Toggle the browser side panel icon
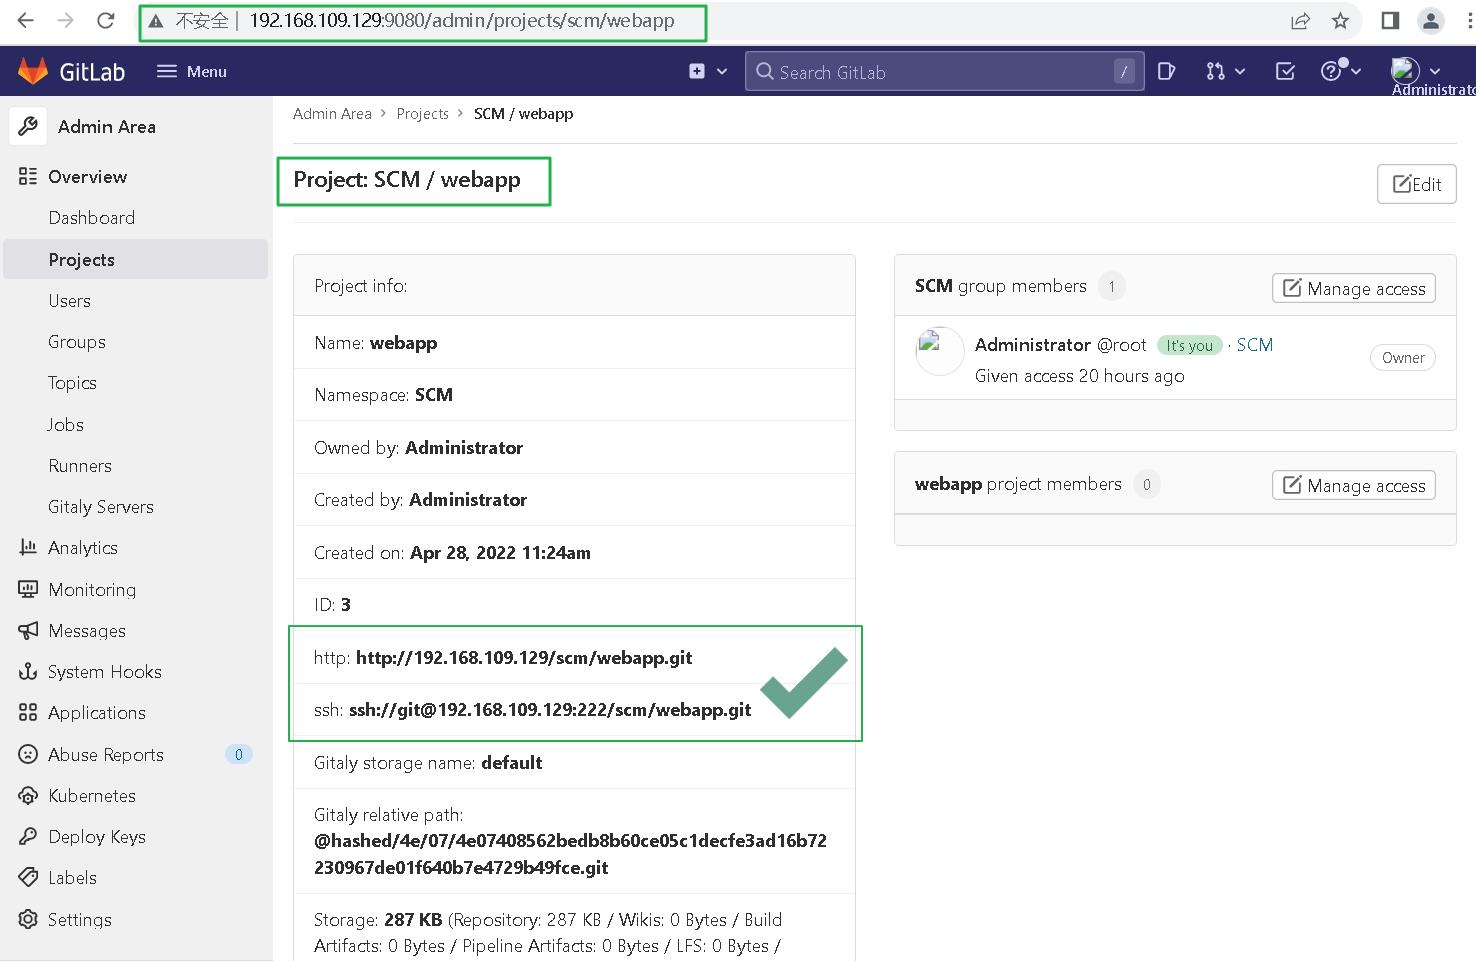The width and height of the screenshot is (1476, 961). [1390, 20]
